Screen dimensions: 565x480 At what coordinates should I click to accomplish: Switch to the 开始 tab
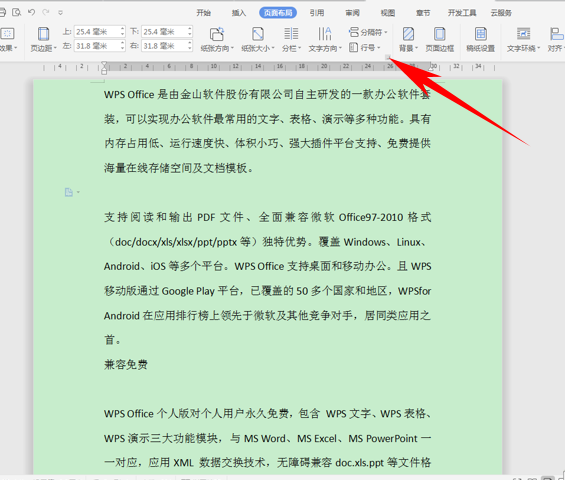pyautogui.click(x=203, y=13)
